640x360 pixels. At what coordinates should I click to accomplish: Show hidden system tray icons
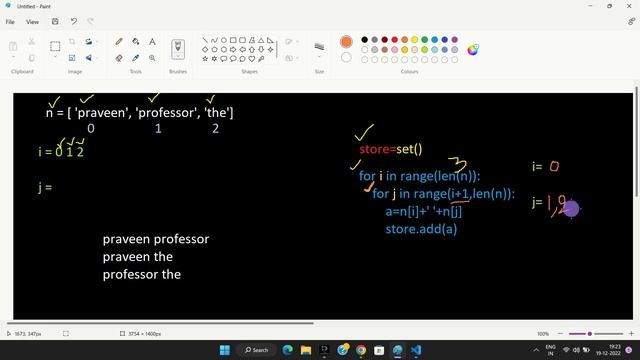coord(536,350)
